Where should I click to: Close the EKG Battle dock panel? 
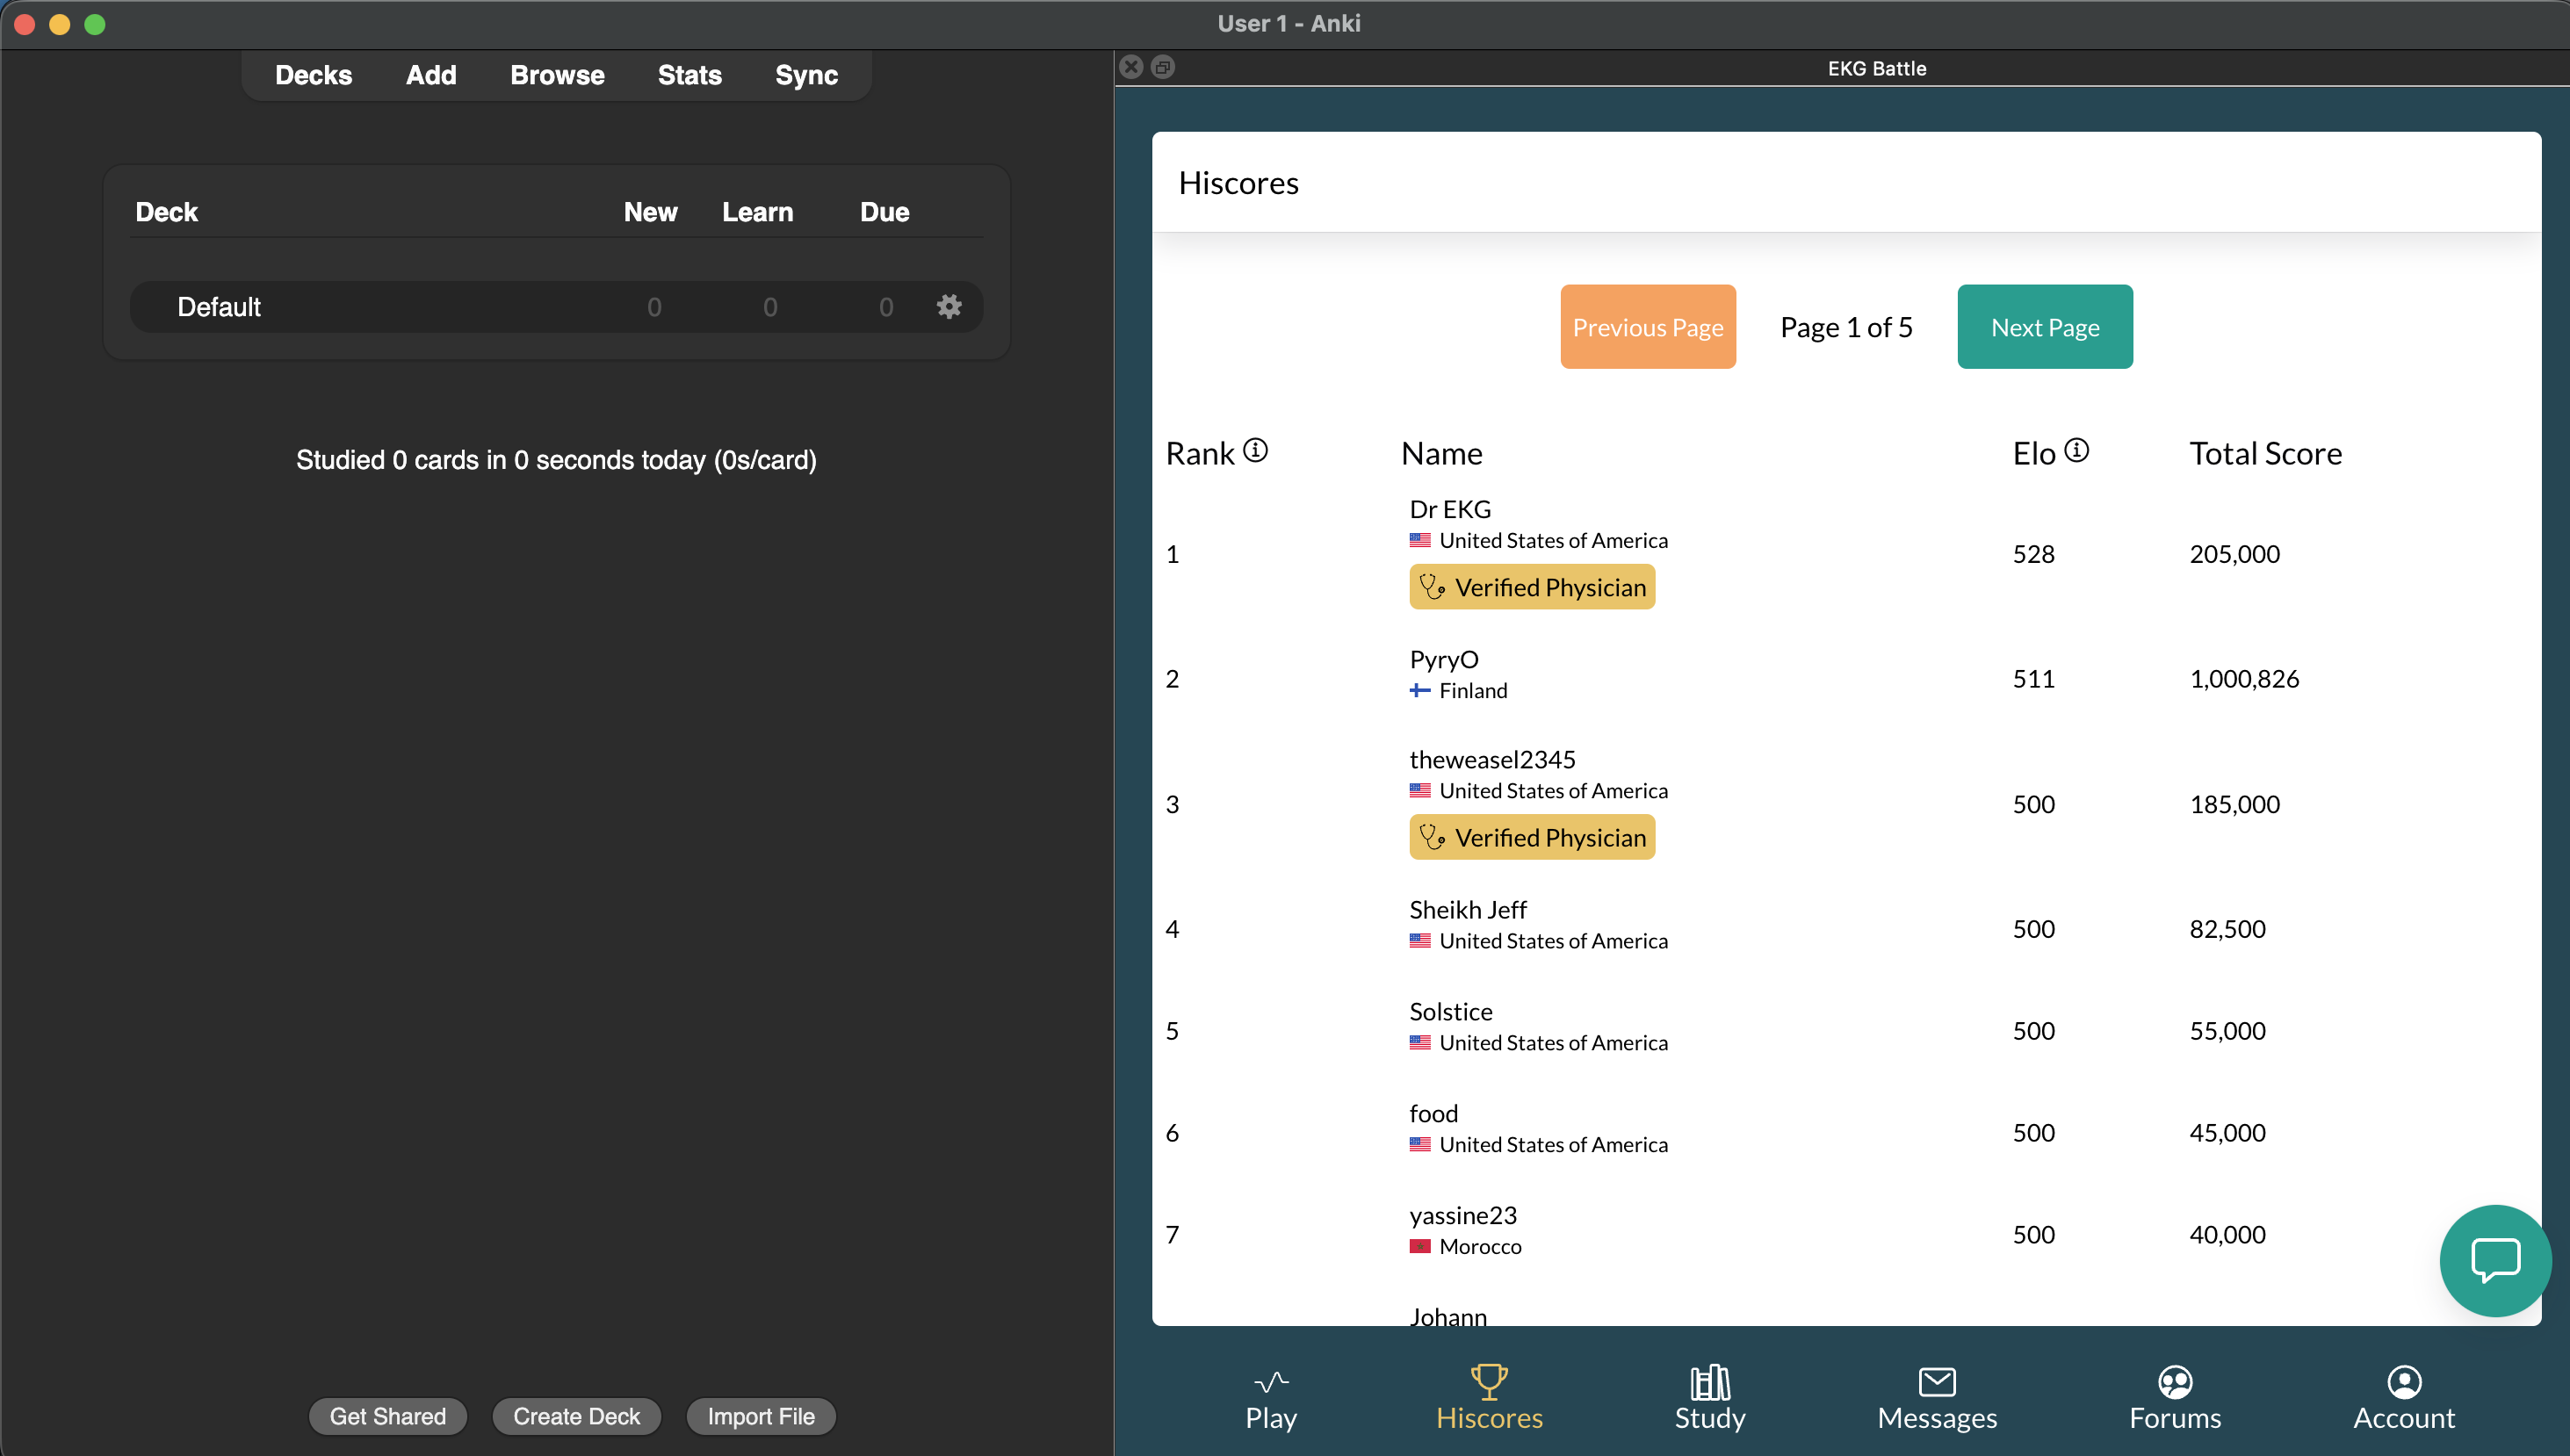(x=1131, y=67)
